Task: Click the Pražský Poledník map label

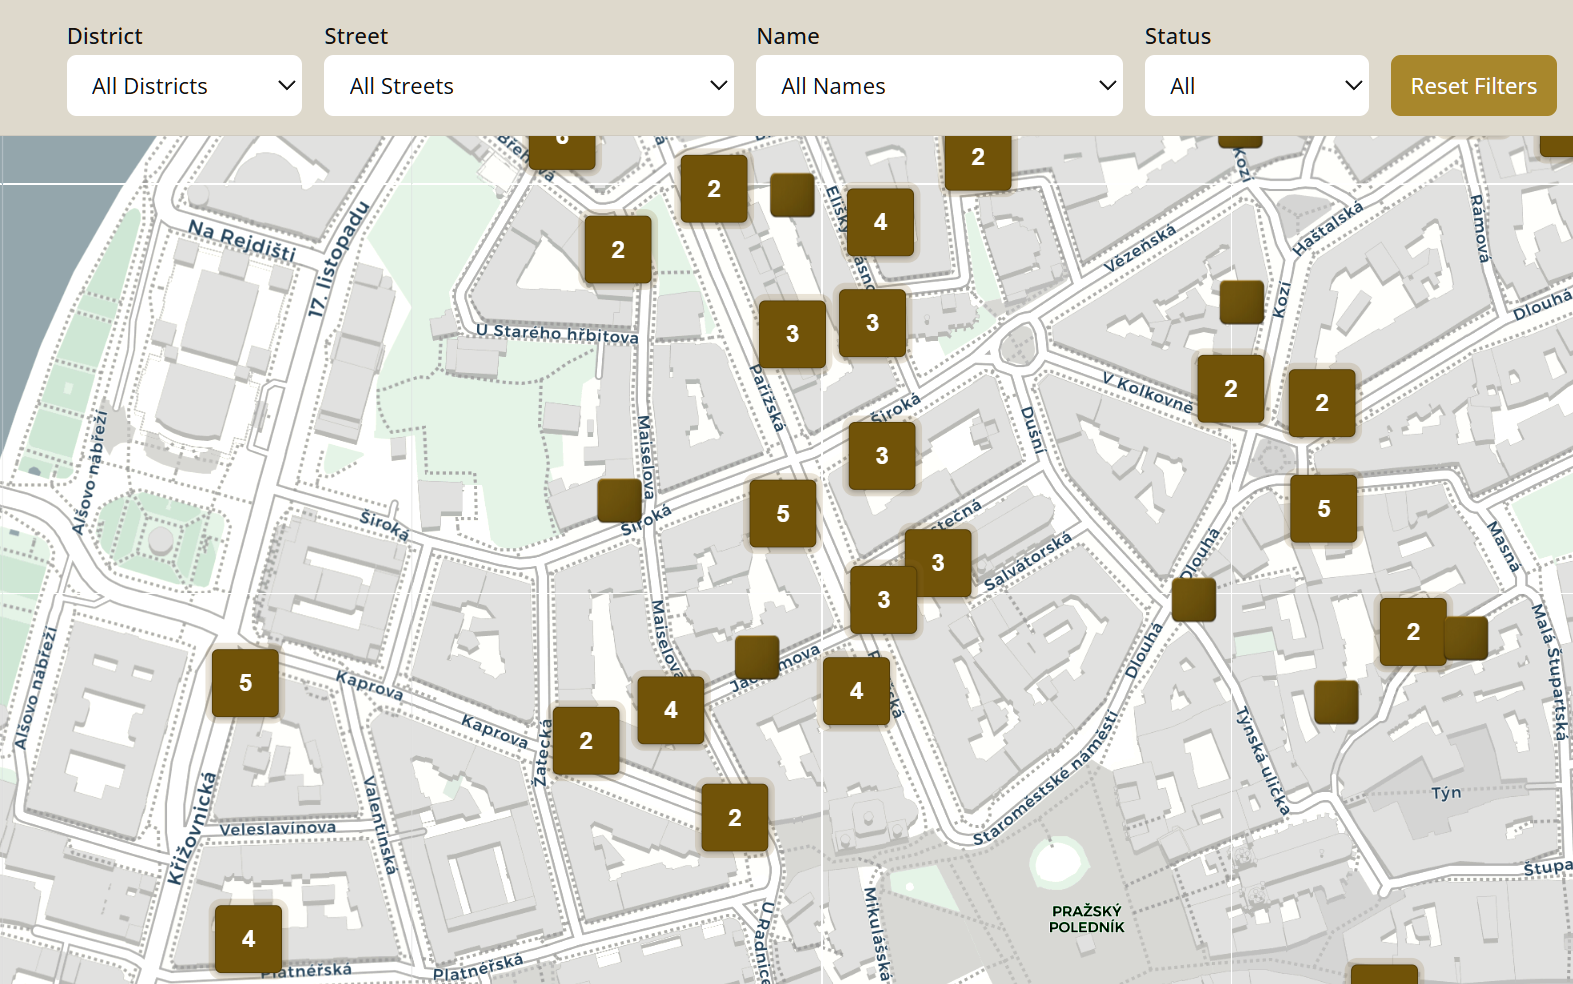Action: click(x=1086, y=919)
